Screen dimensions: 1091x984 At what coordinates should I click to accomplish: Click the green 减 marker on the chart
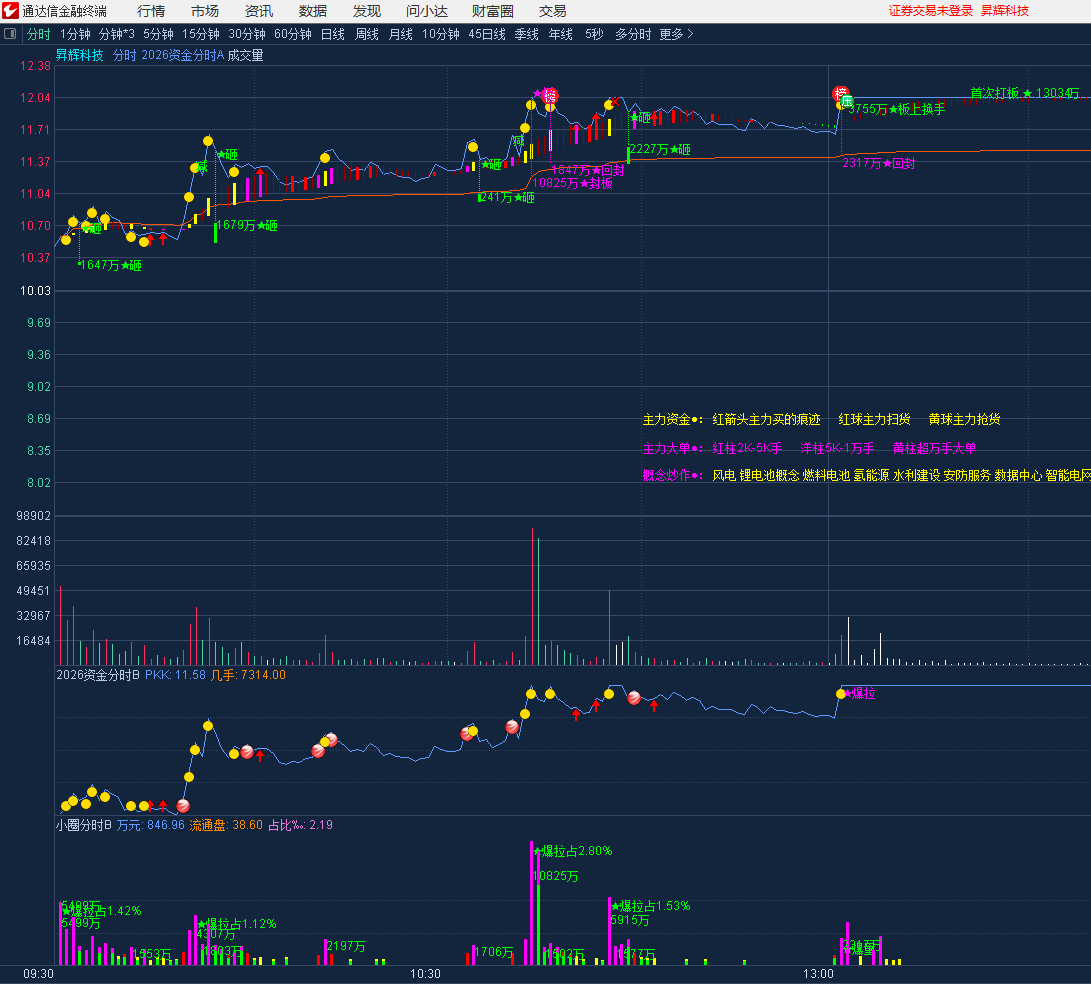point(201,166)
